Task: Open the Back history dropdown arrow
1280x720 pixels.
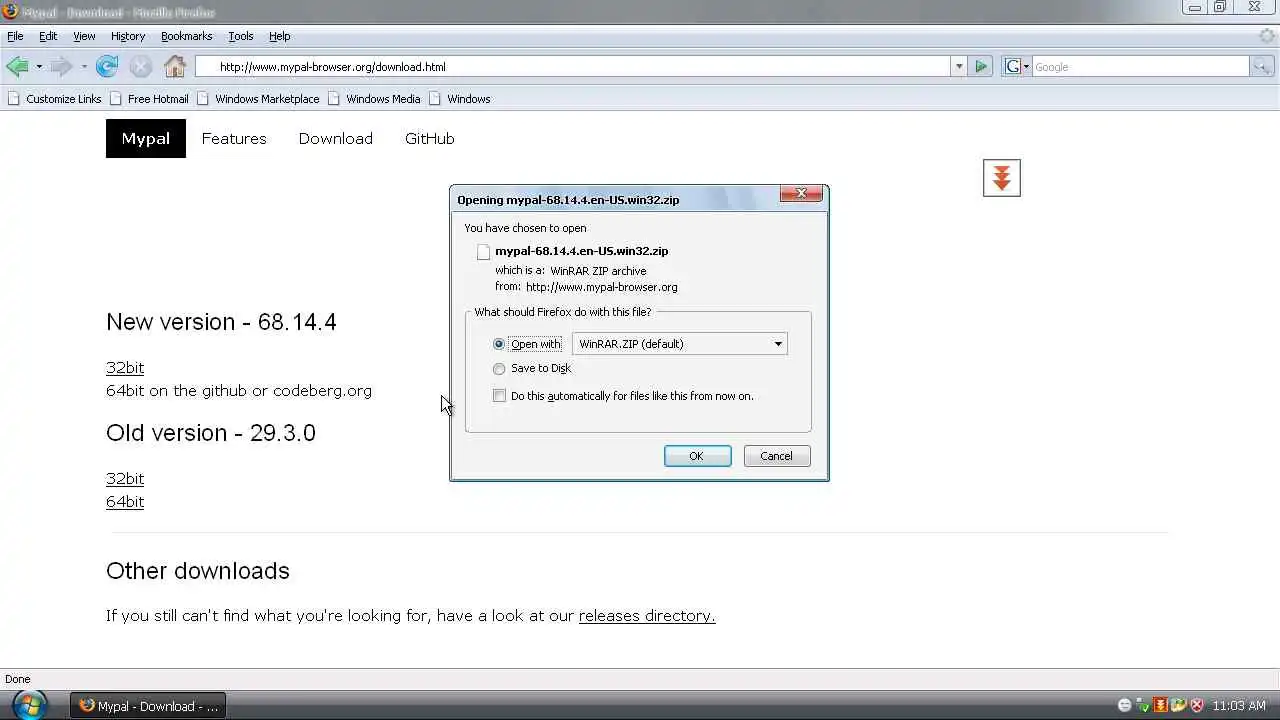Action: [x=39, y=67]
